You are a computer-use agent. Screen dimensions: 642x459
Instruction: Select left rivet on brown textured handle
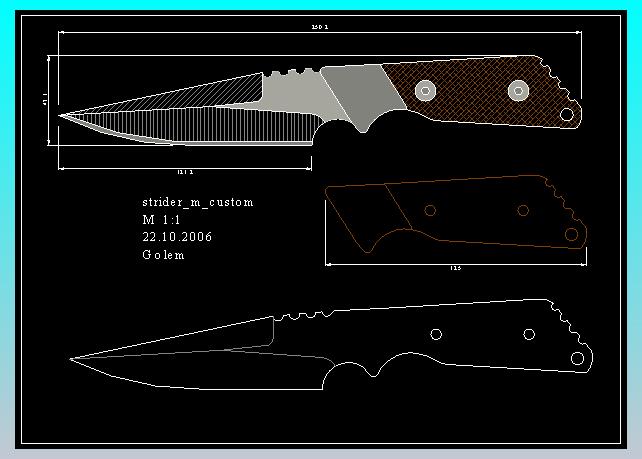pos(425,90)
